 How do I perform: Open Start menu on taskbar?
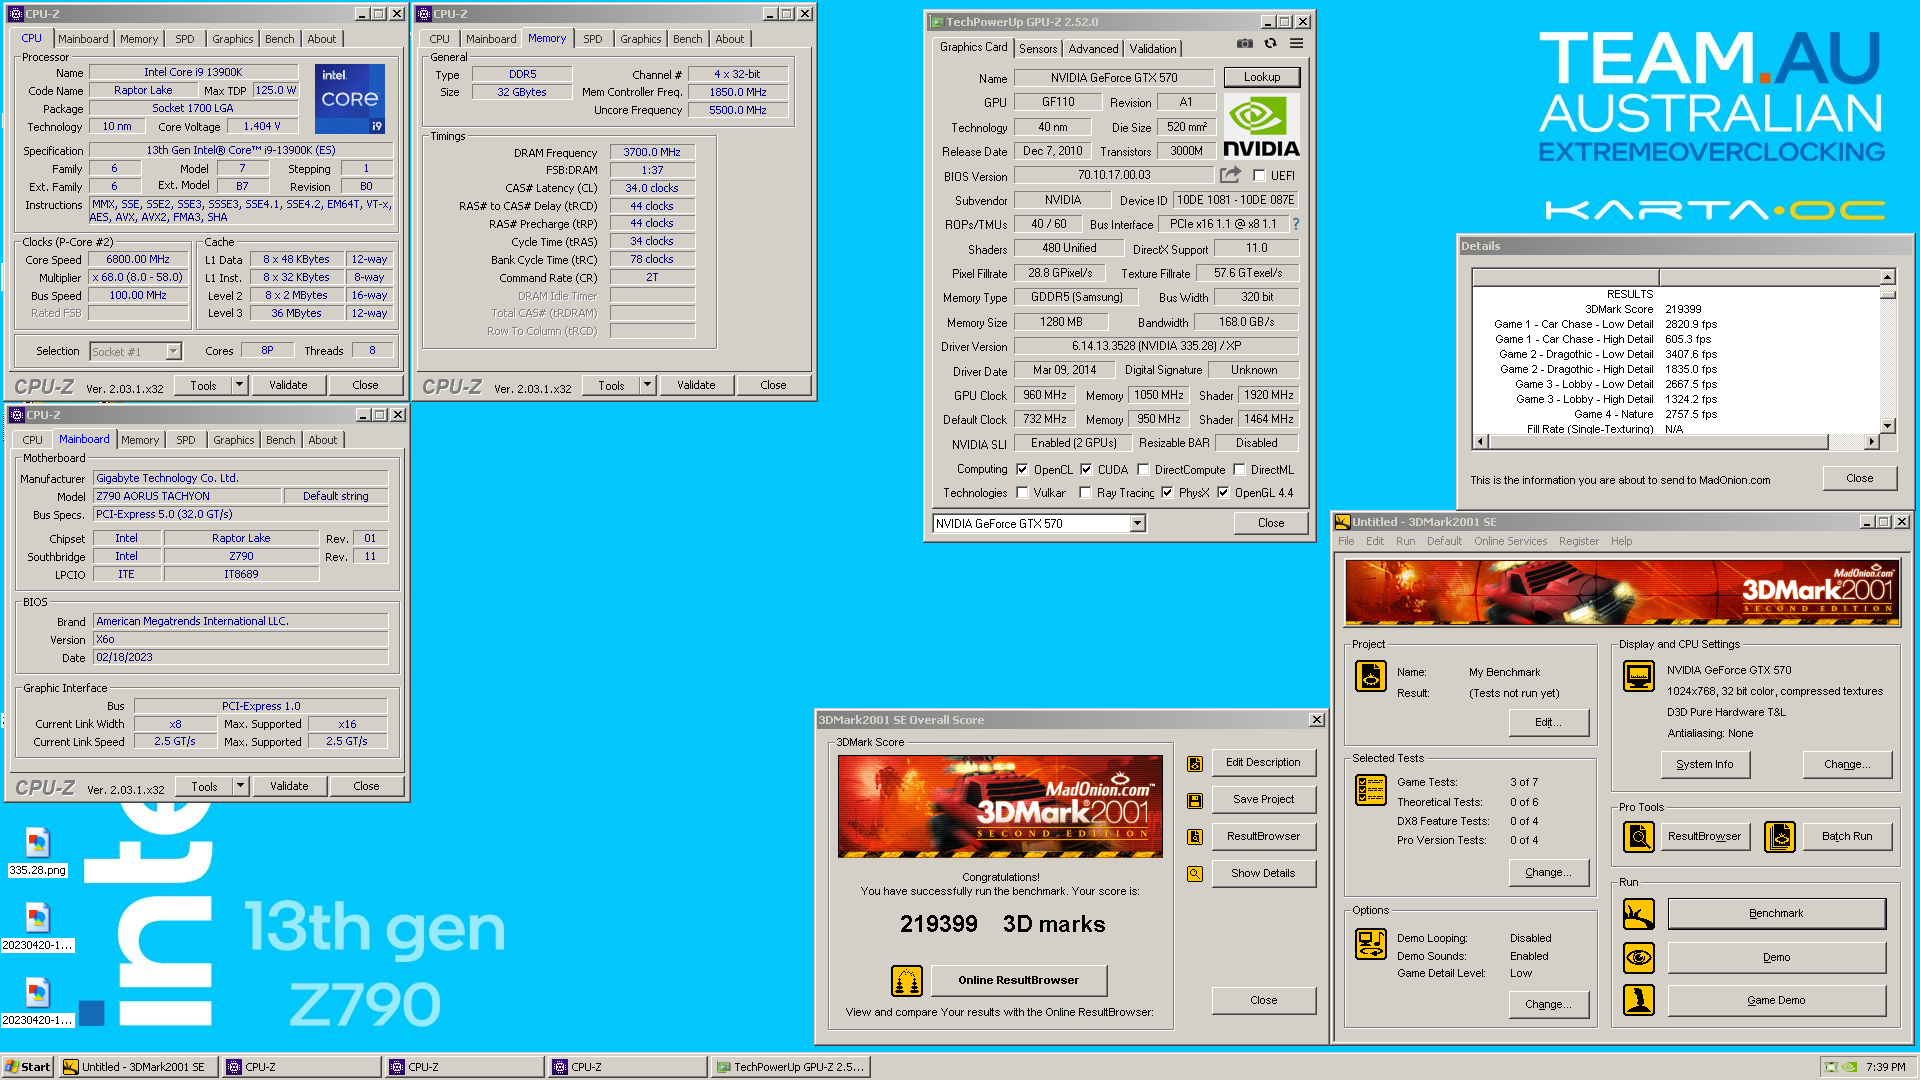[x=28, y=1067]
